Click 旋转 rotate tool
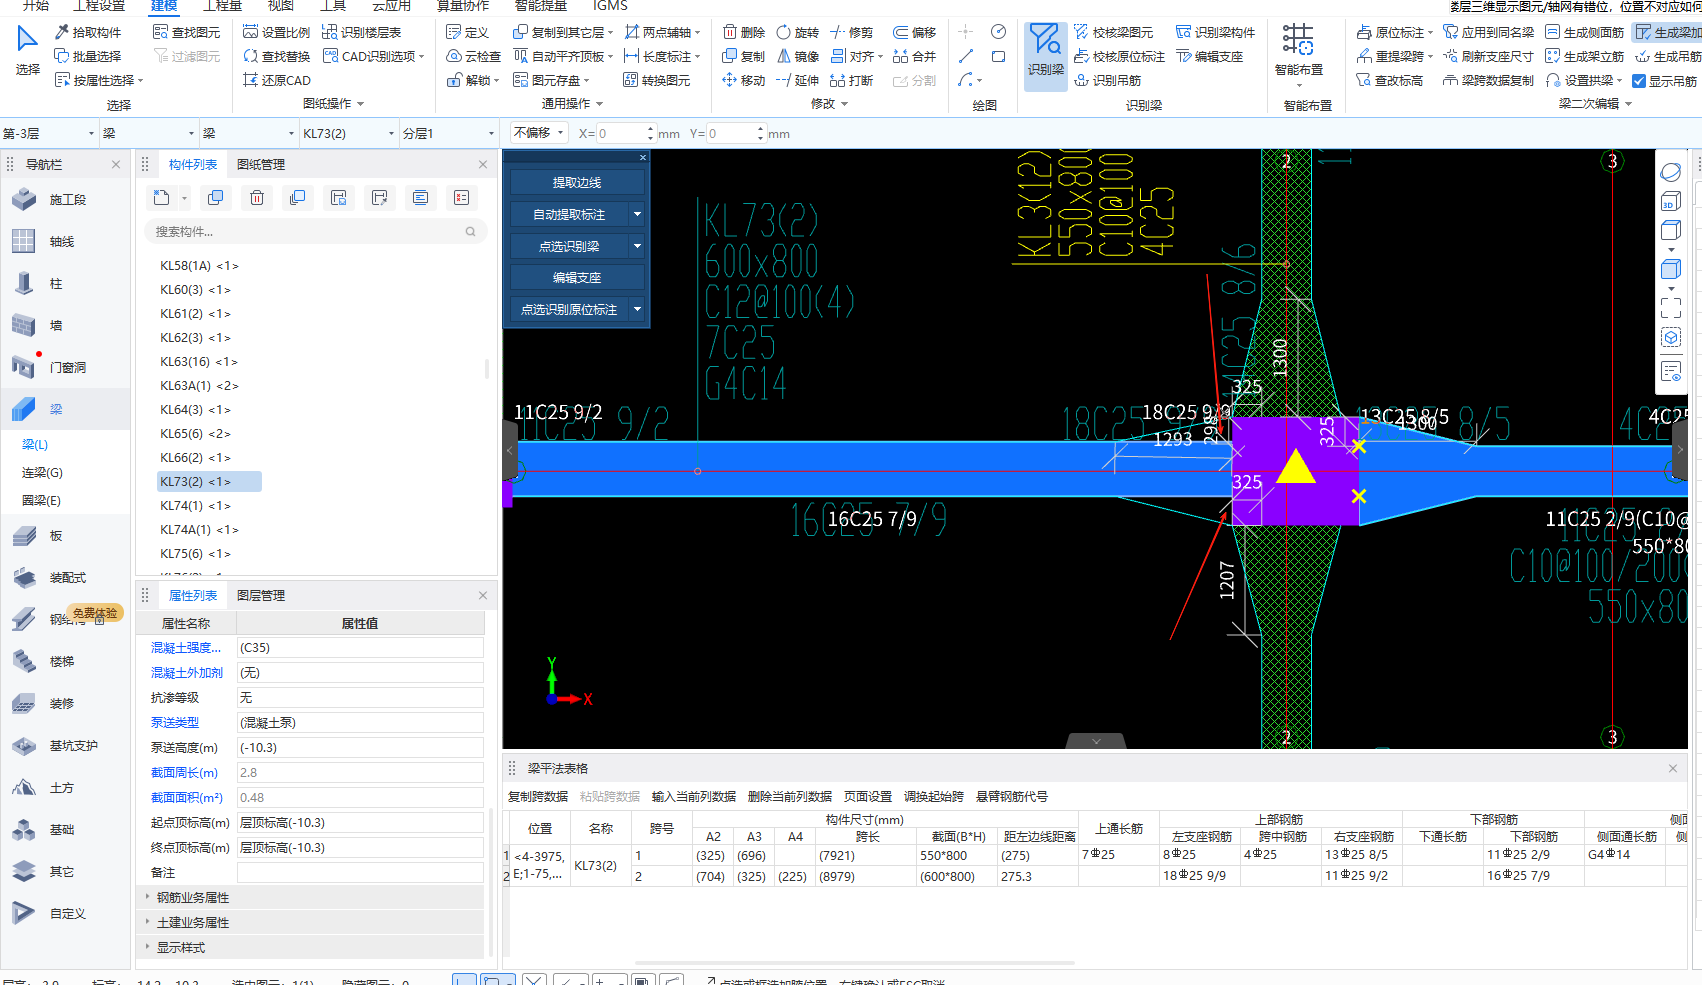This screenshot has height=985, width=1702. pos(797,32)
